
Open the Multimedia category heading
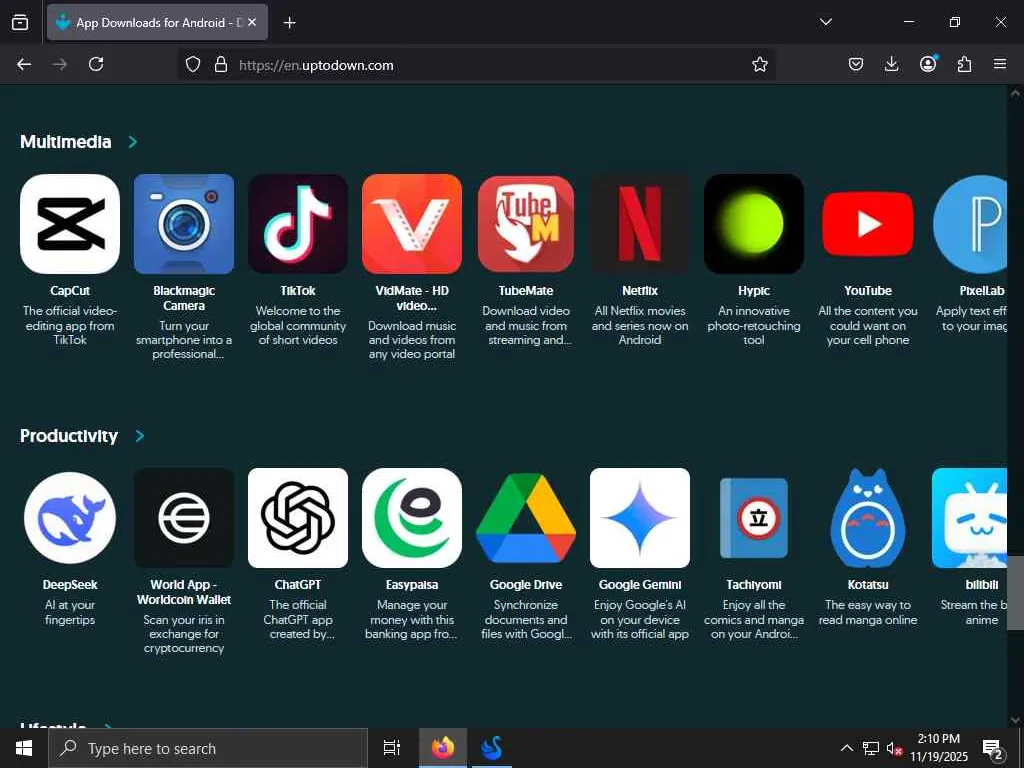[x=65, y=142]
